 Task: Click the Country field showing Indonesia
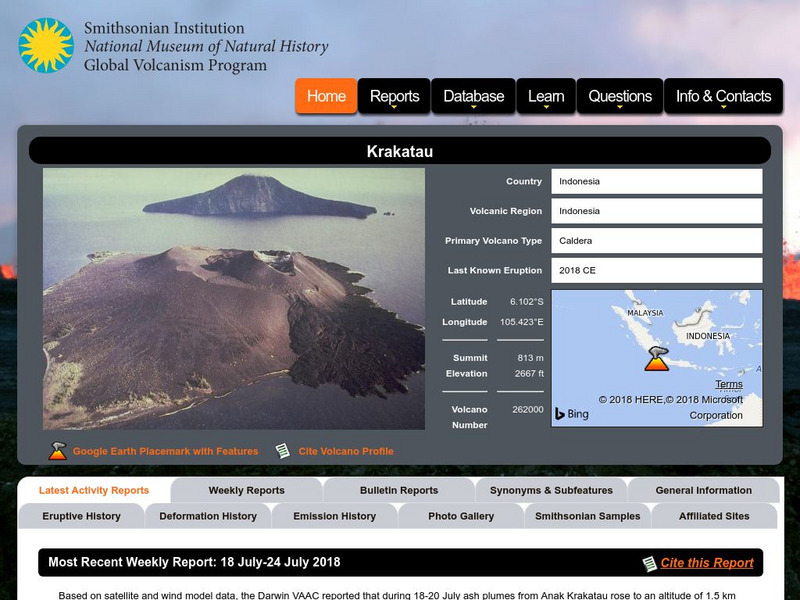tap(657, 181)
